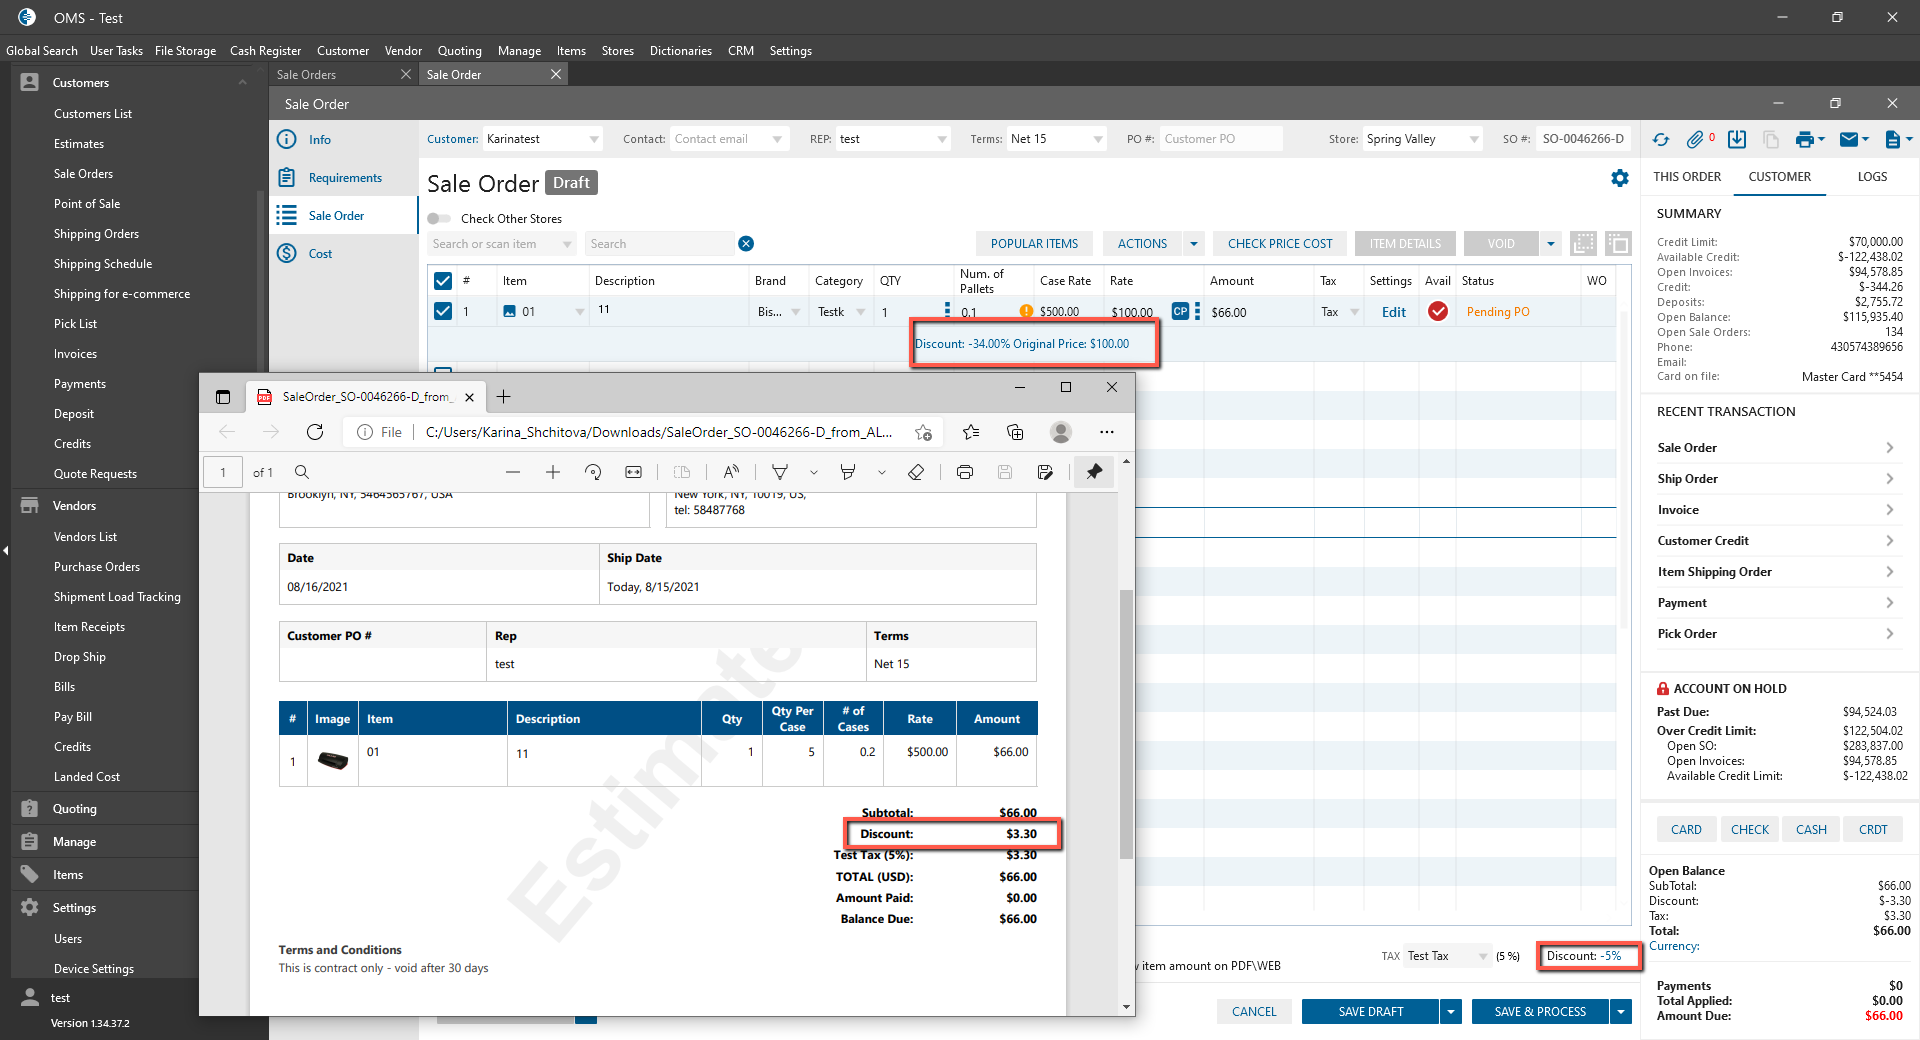Click the refresh order icon
Image resolution: width=1920 pixels, height=1040 pixels.
(1661, 140)
